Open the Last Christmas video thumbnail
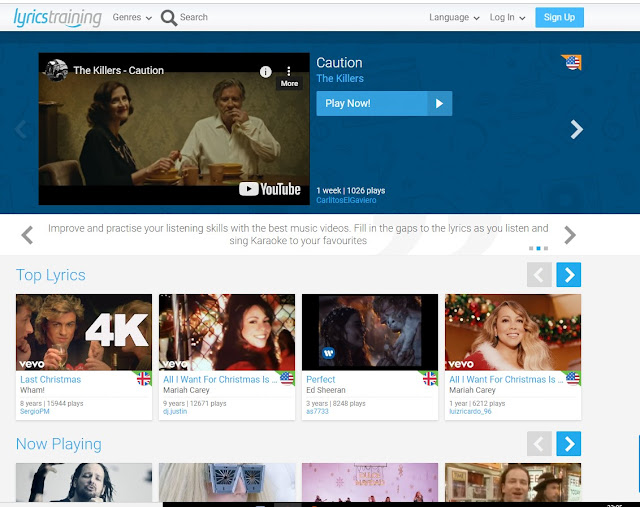640x507 pixels. tap(84, 332)
